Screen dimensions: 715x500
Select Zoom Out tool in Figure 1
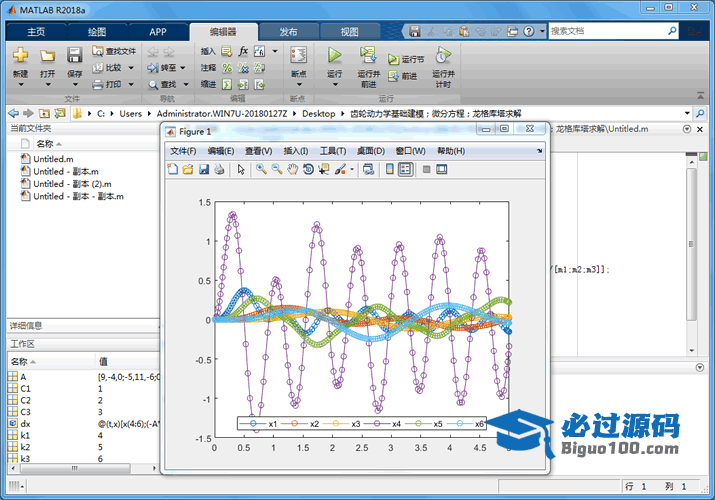[x=277, y=170]
